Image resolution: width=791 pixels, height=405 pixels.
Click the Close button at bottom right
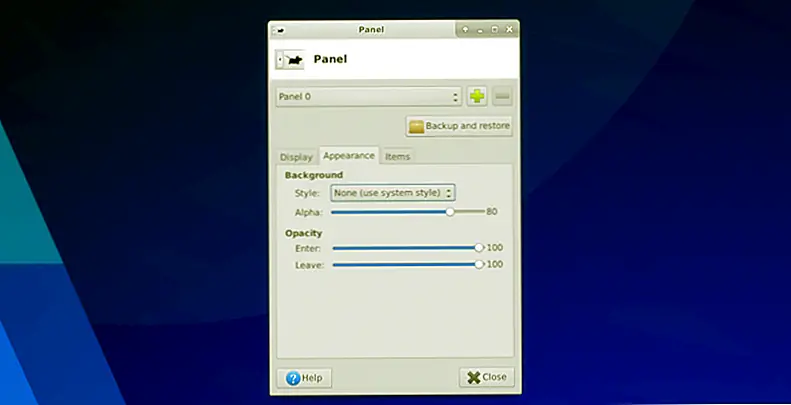click(x=486, y=378)
